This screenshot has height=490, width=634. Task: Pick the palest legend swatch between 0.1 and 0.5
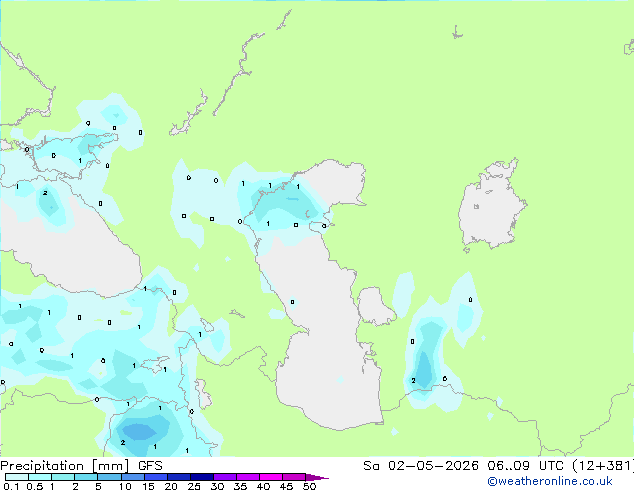17,477
